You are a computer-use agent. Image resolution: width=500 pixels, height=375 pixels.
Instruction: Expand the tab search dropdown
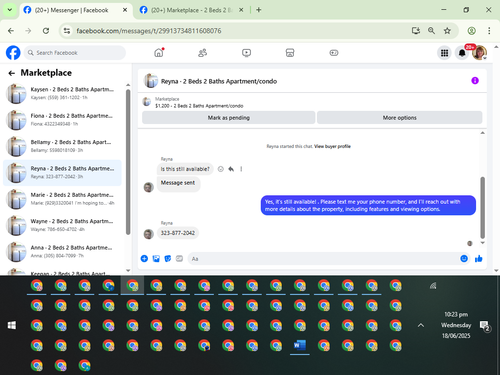pyautogui.click(x=10, y=10)
